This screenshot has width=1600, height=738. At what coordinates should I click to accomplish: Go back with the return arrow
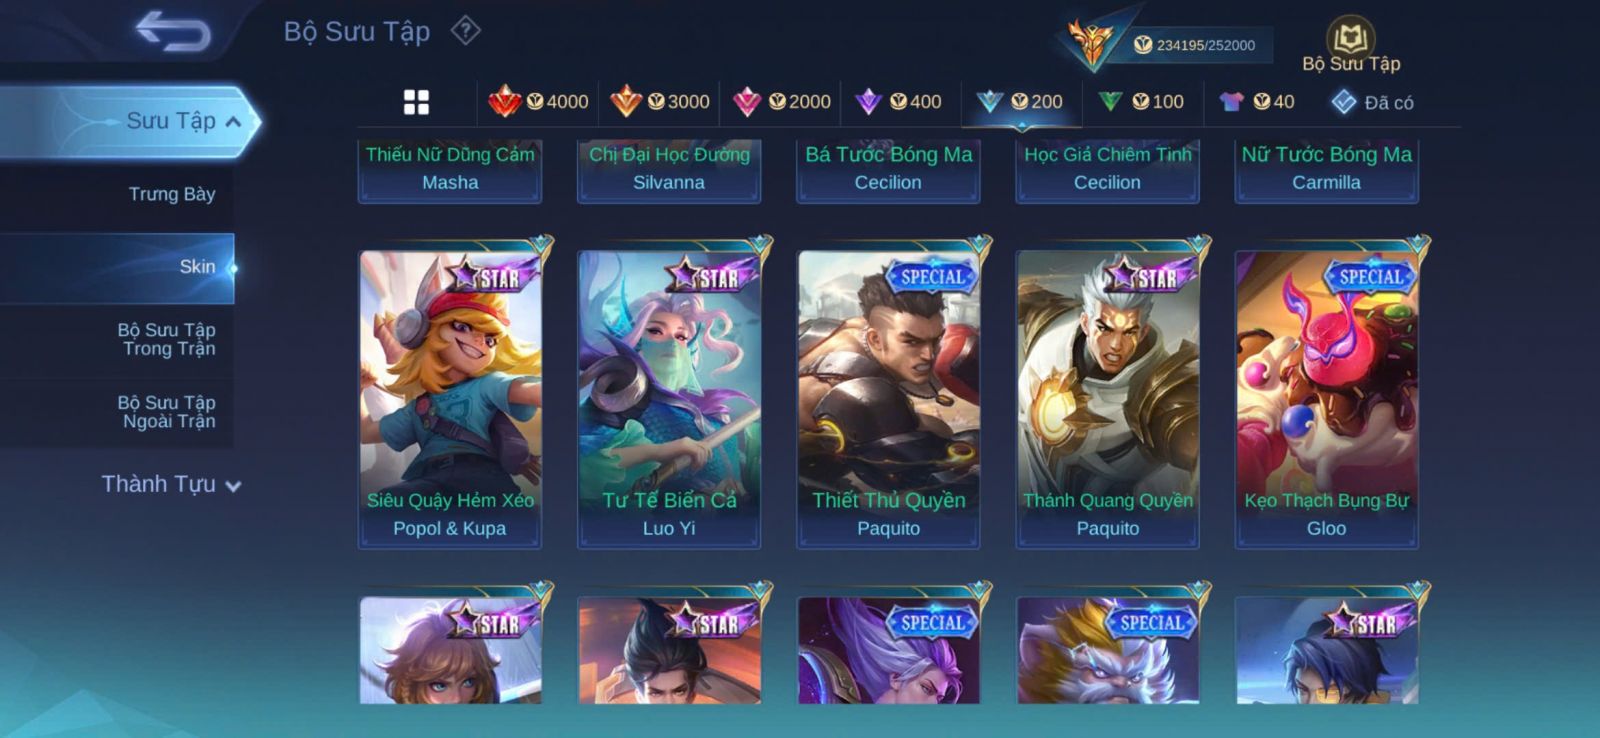173,30
